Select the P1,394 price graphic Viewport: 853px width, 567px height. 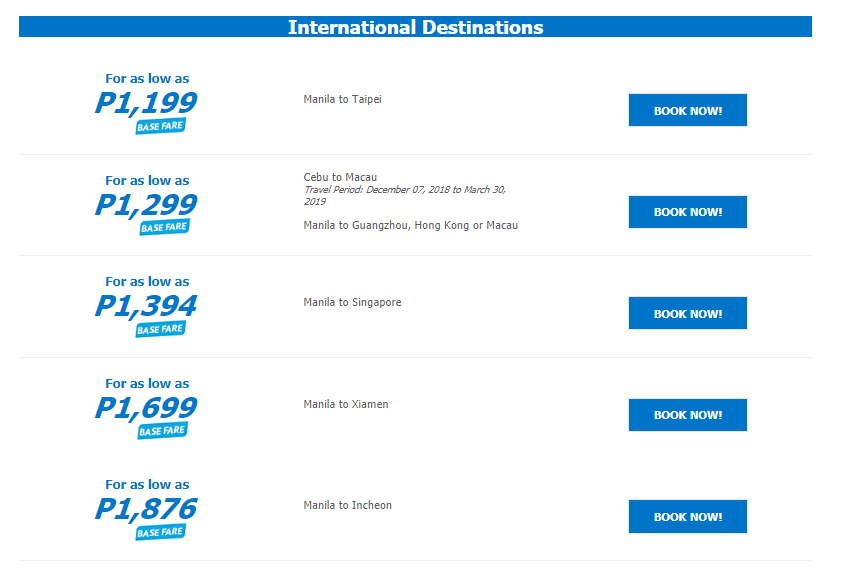[146, 306]
